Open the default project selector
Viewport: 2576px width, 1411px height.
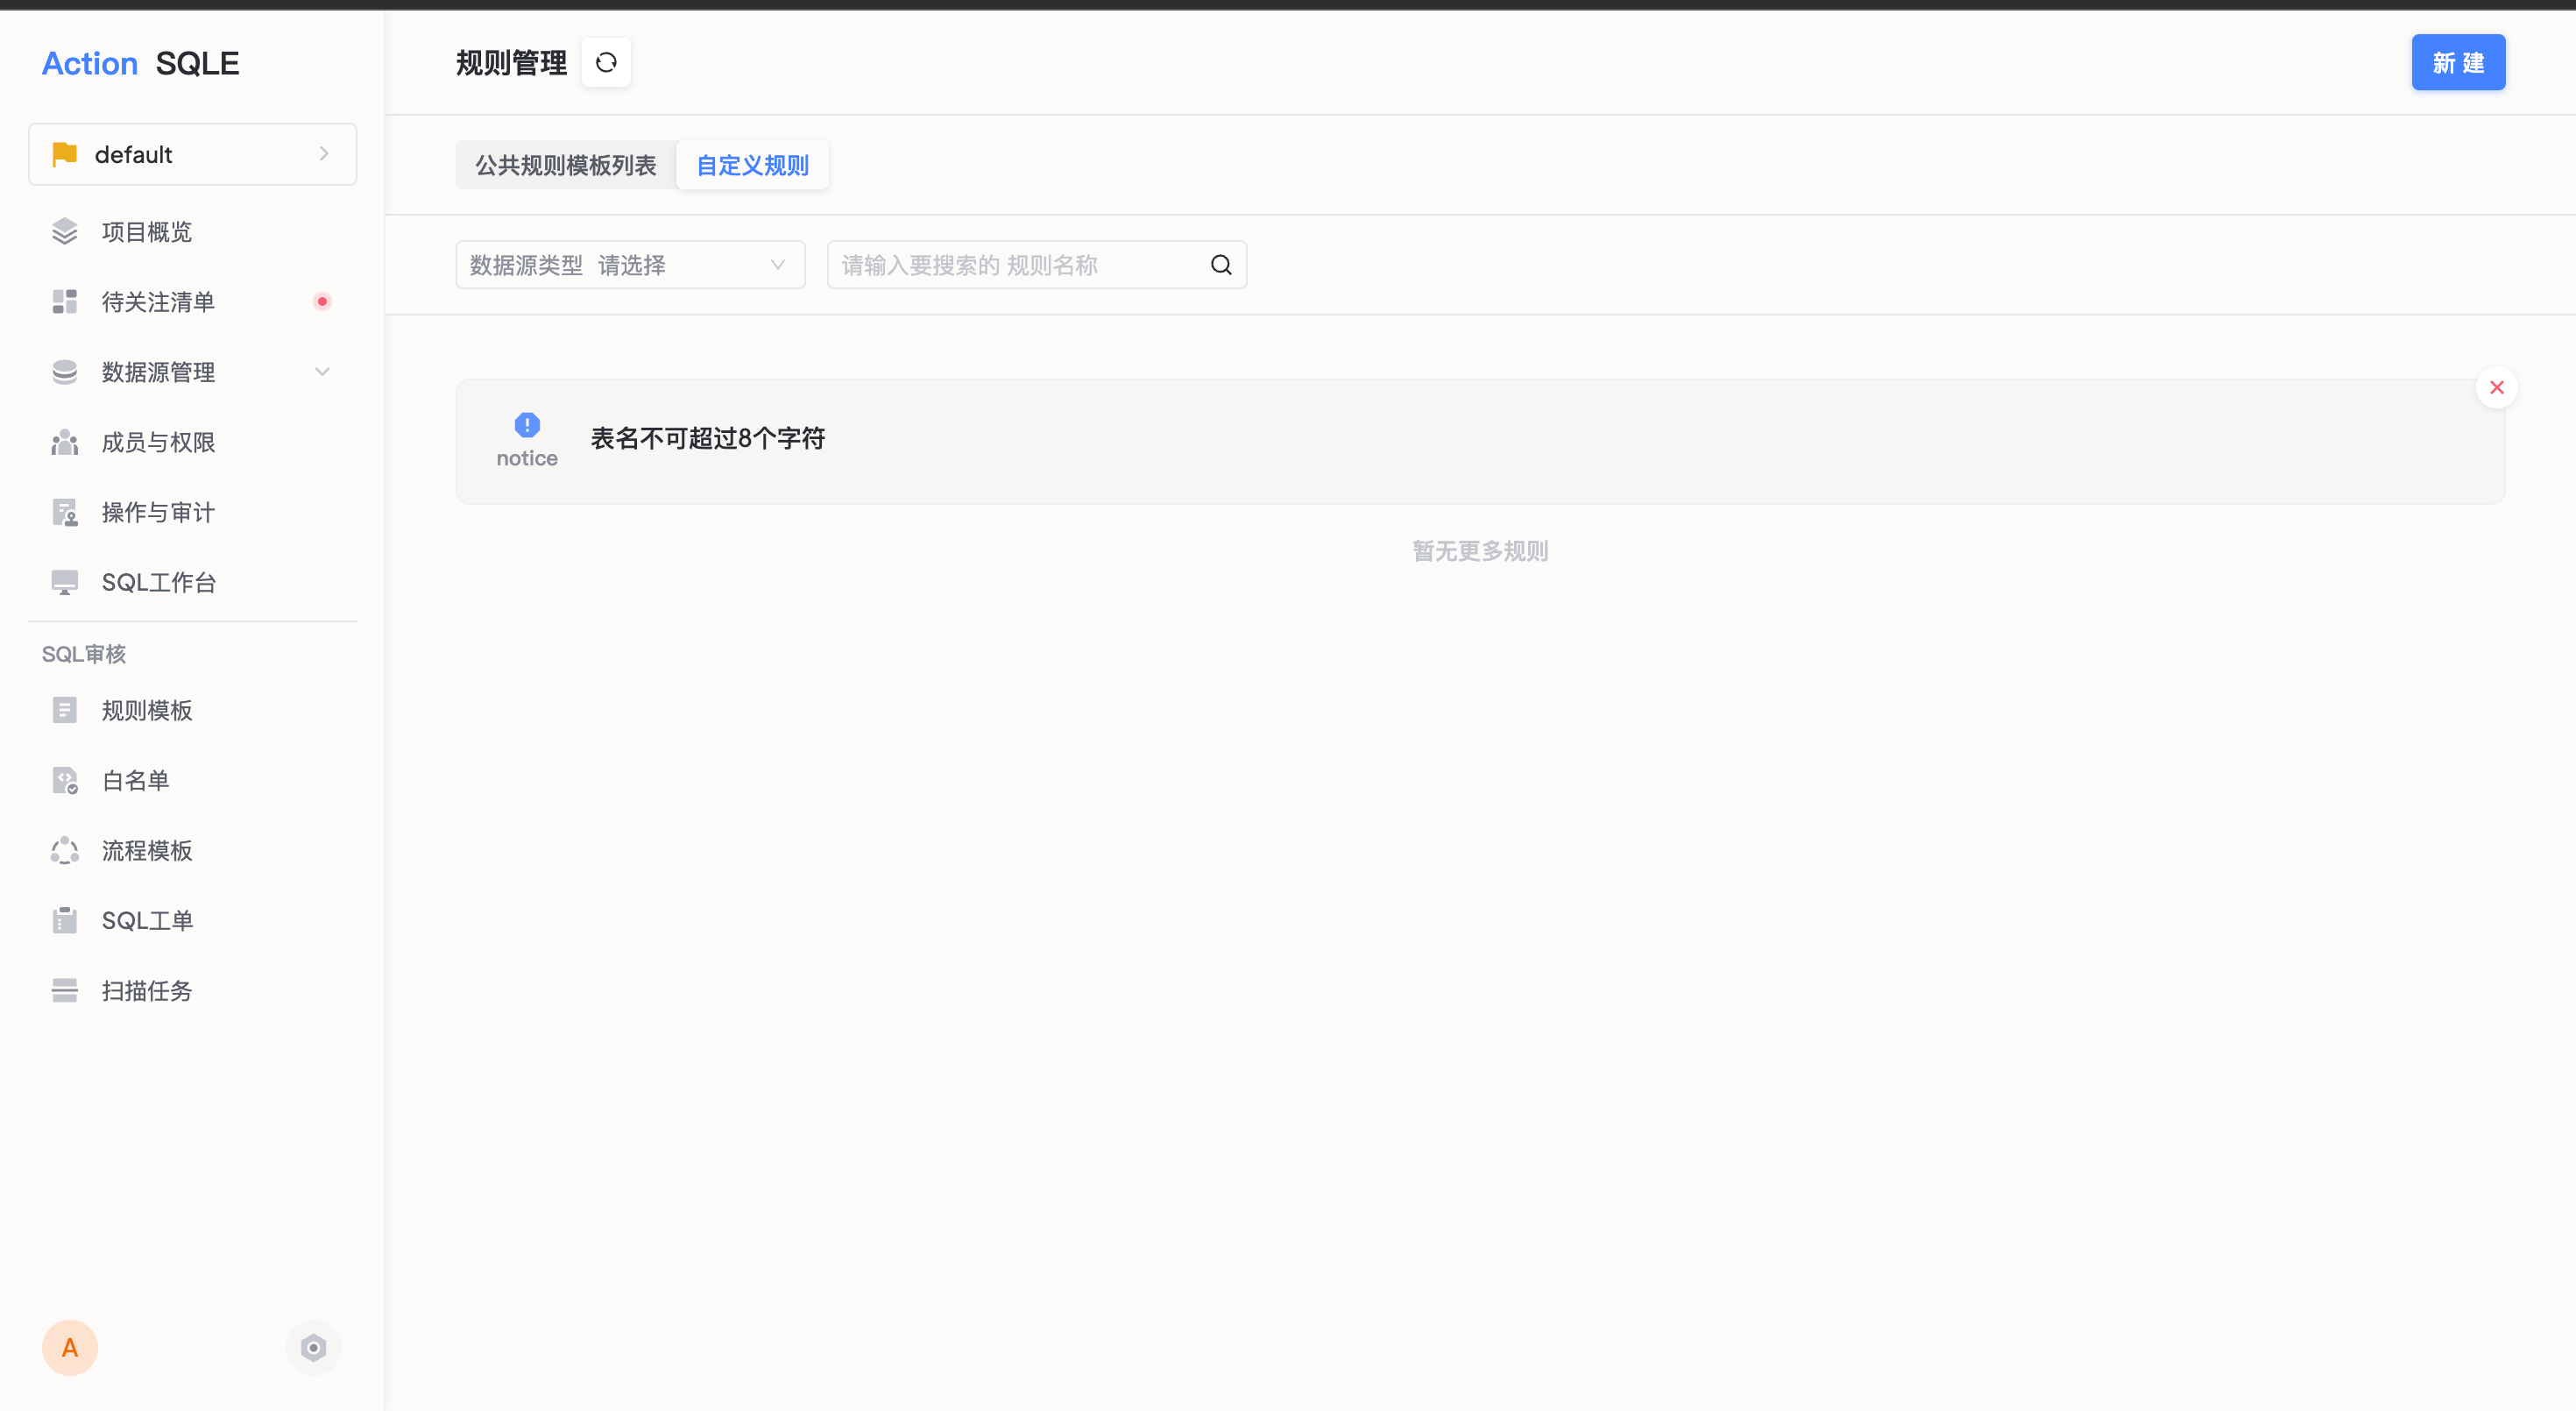pyautogui.click(x=193, y=154)
